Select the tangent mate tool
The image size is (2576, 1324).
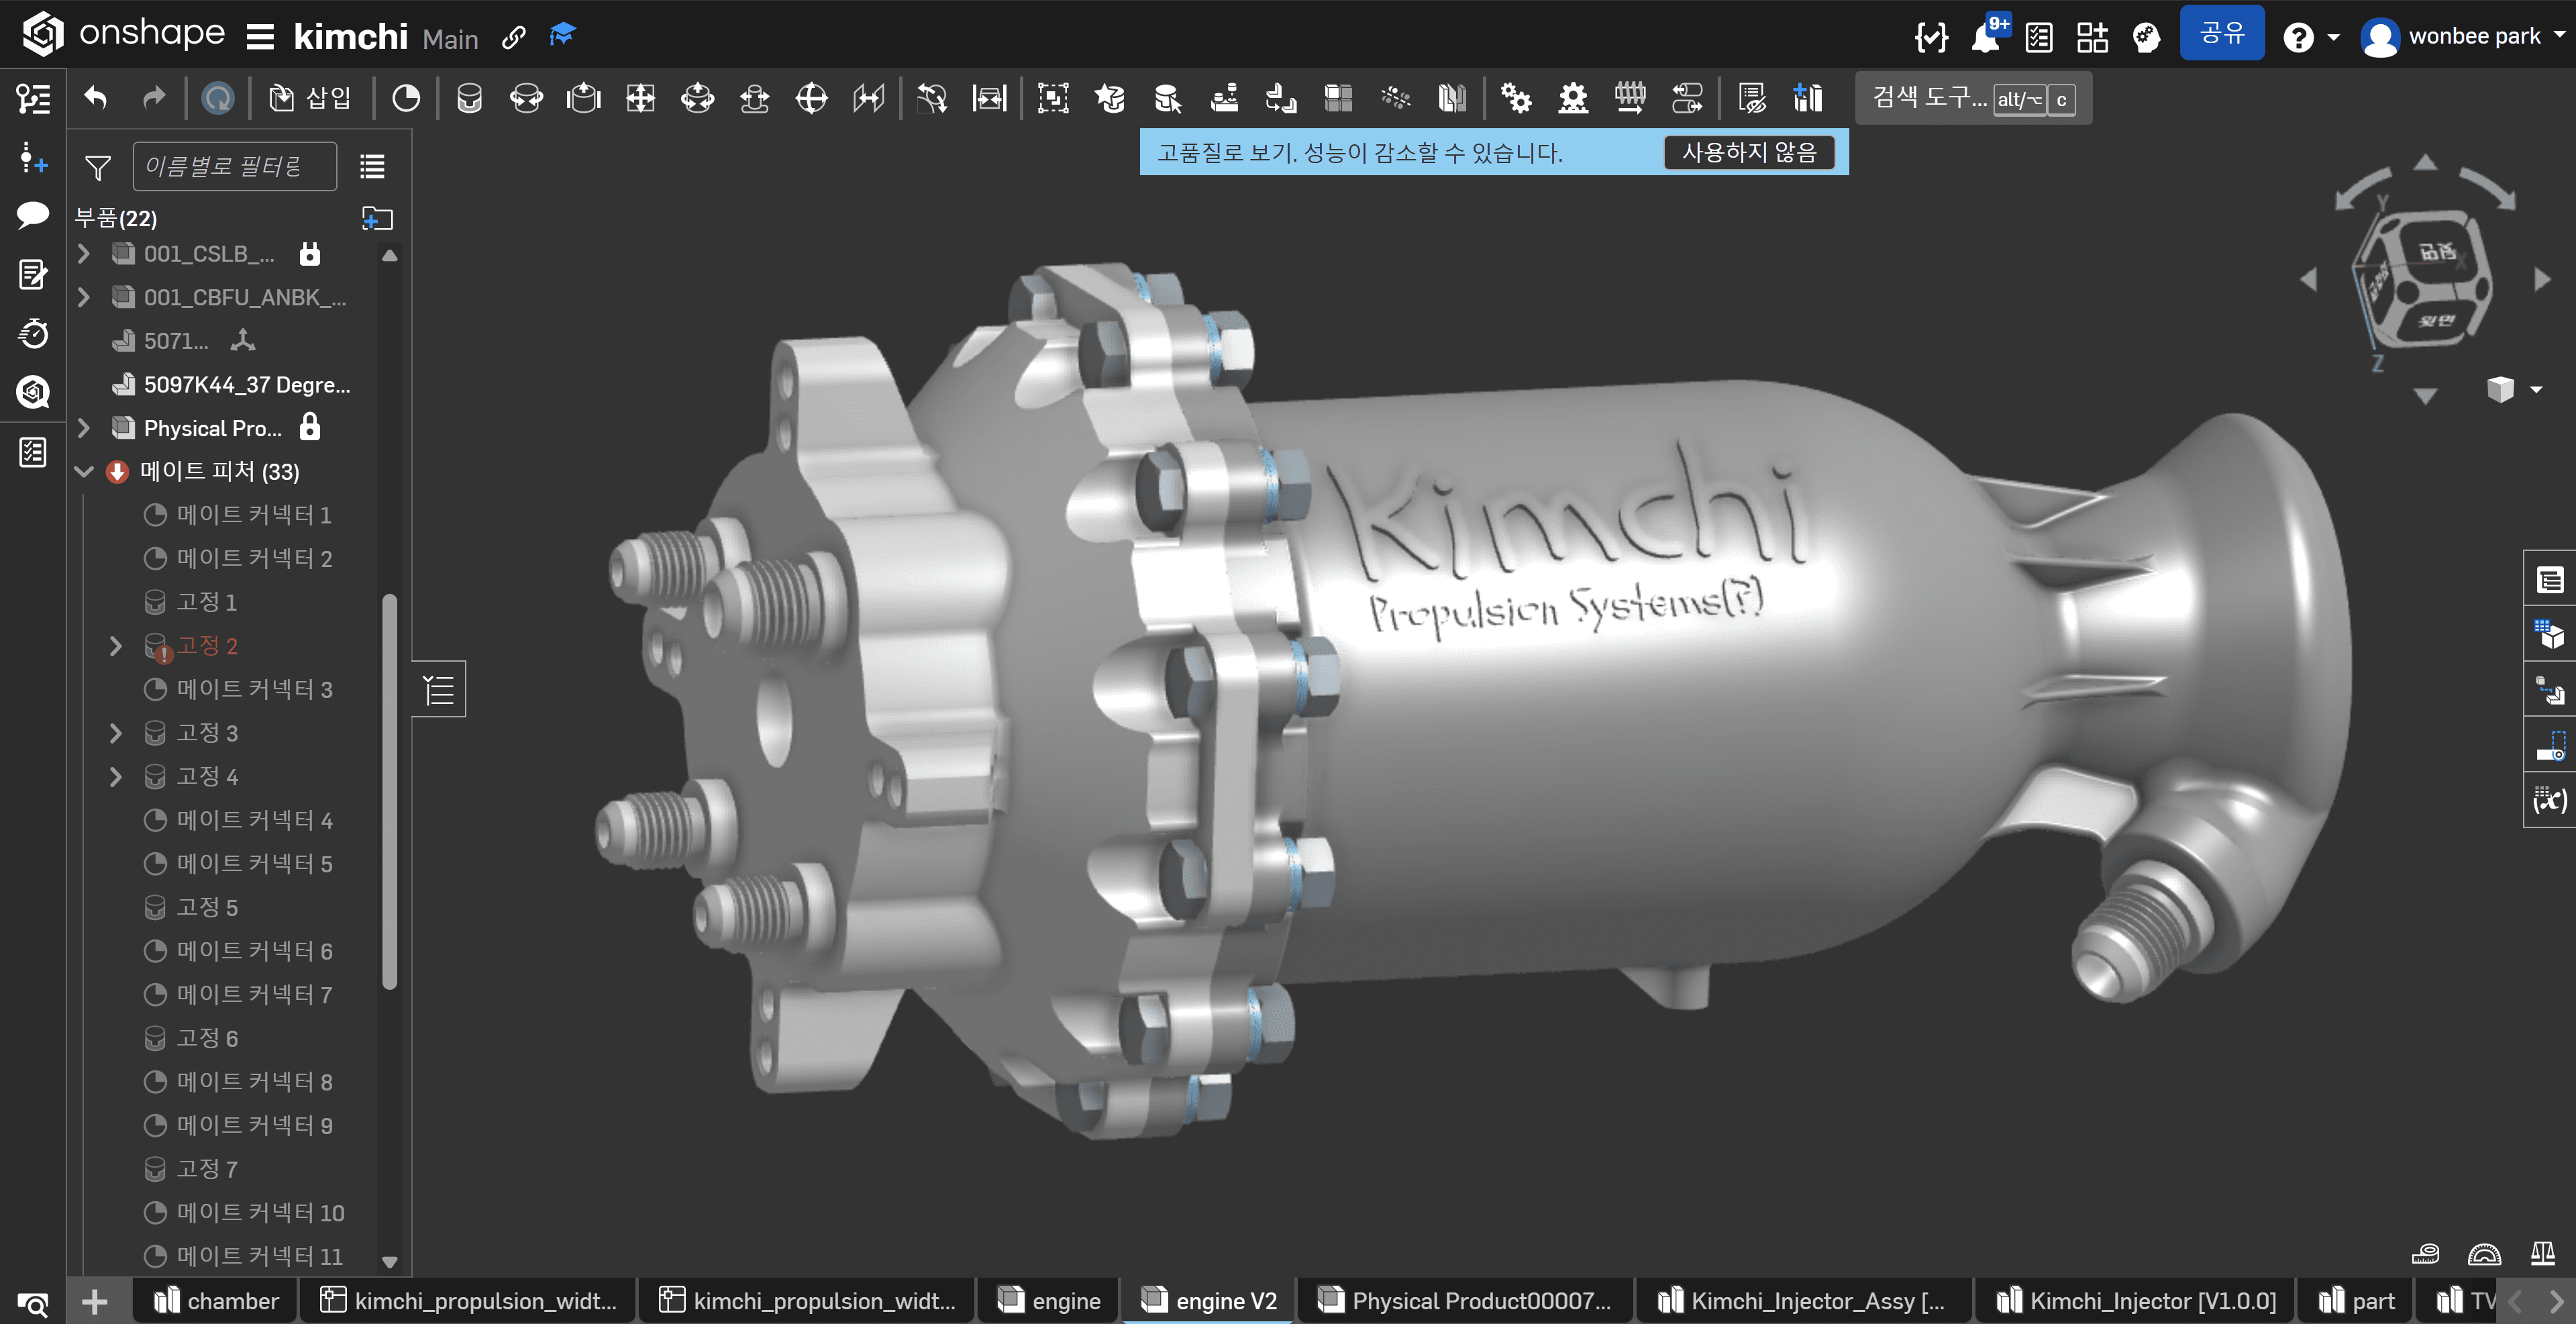[932, 98]
